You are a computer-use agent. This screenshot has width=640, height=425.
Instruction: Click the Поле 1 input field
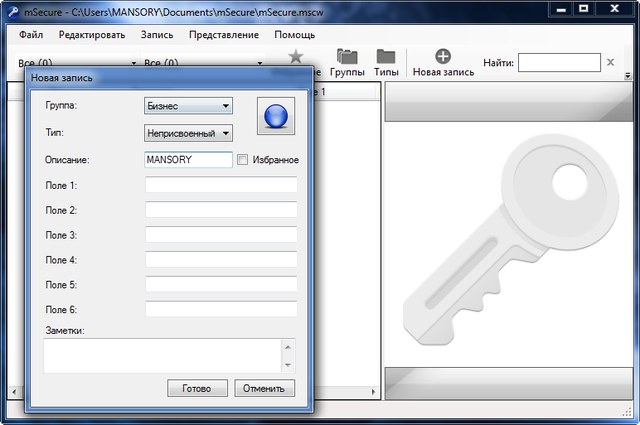tap(221, 185)
